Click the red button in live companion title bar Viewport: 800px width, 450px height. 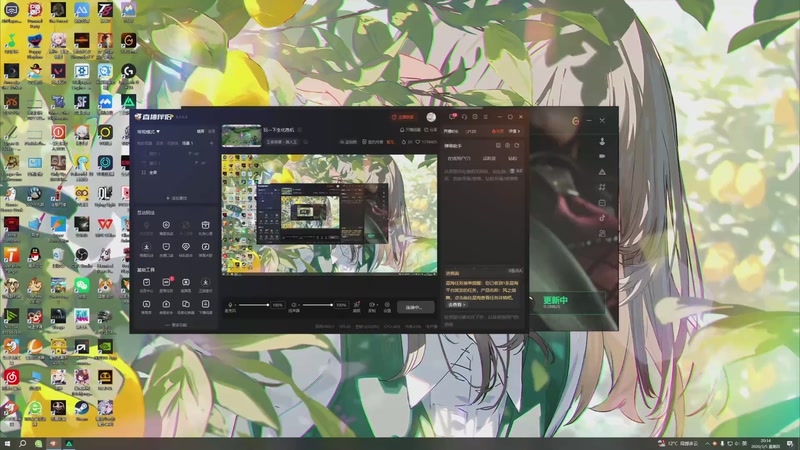coord(403,117)
